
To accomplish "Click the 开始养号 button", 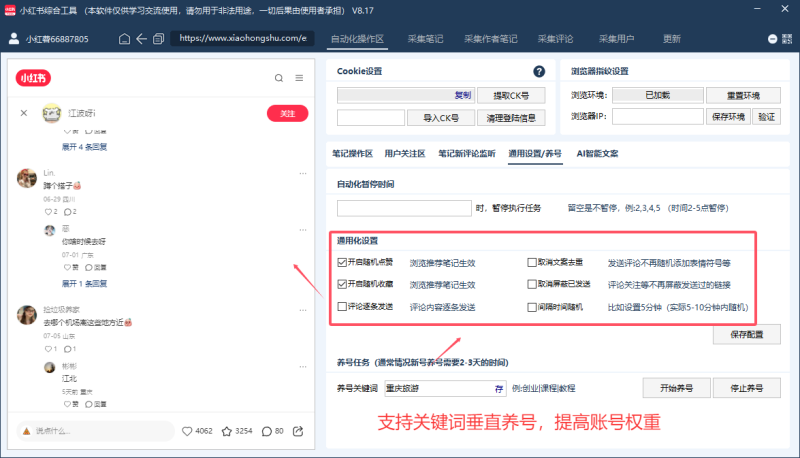I will click(676, 388).
